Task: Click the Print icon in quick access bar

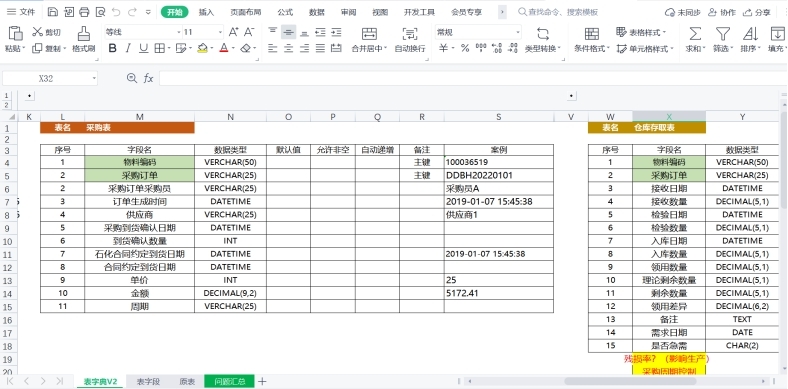Action: click(x=84, y=12)
